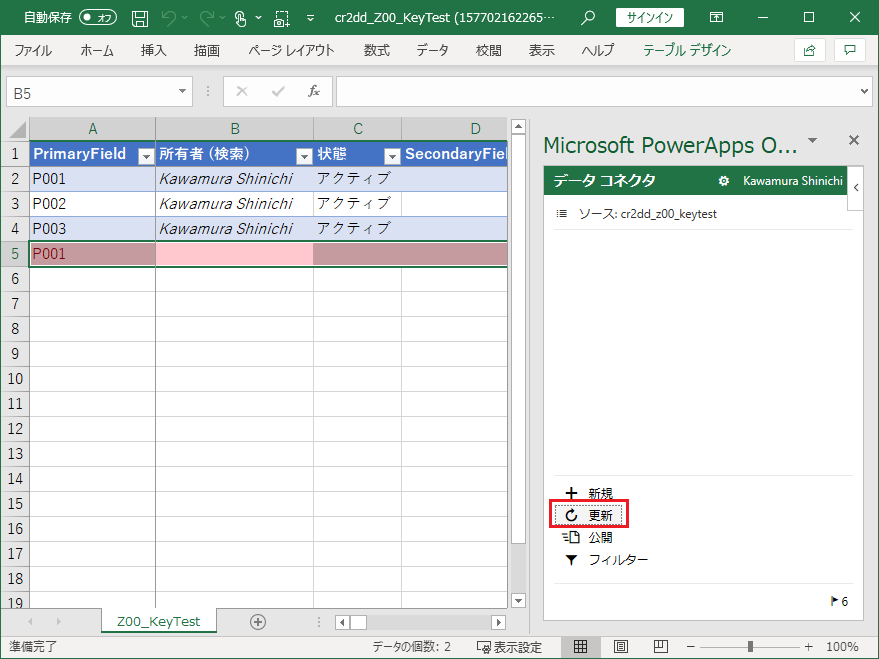Click the insert function fx icon

pos(313,92)
